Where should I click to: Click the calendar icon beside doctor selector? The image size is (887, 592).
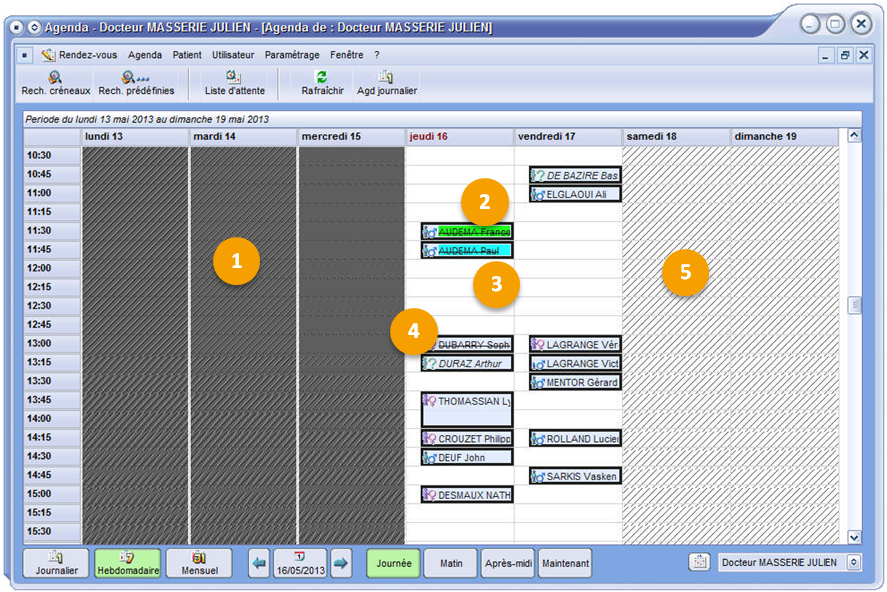[700, 562]
